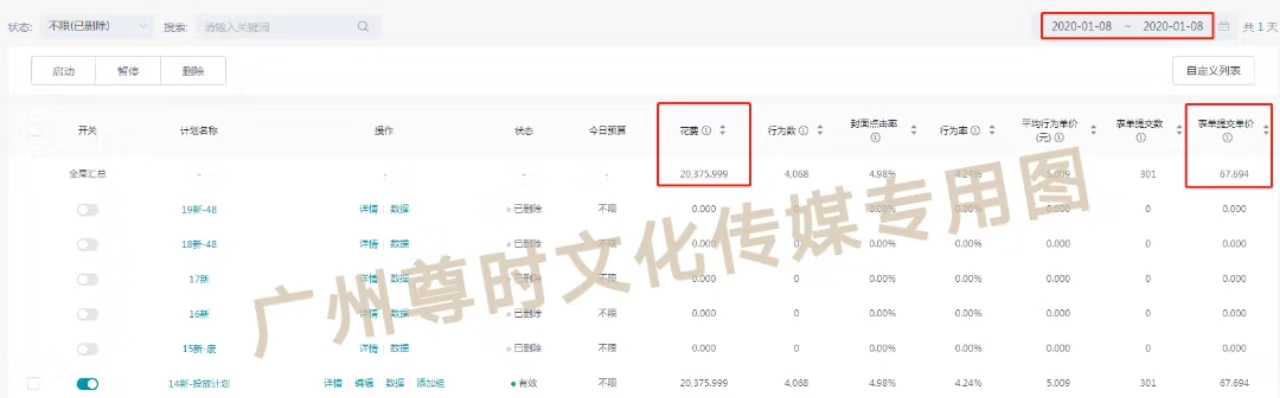Sort table by 表单提交单价 column arrows

point(1266,130)
